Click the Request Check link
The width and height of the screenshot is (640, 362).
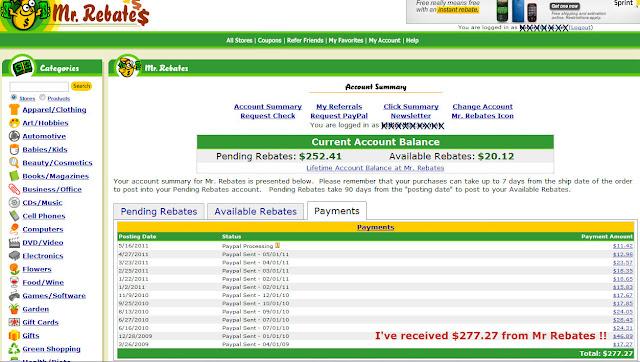tap(268, 116)
